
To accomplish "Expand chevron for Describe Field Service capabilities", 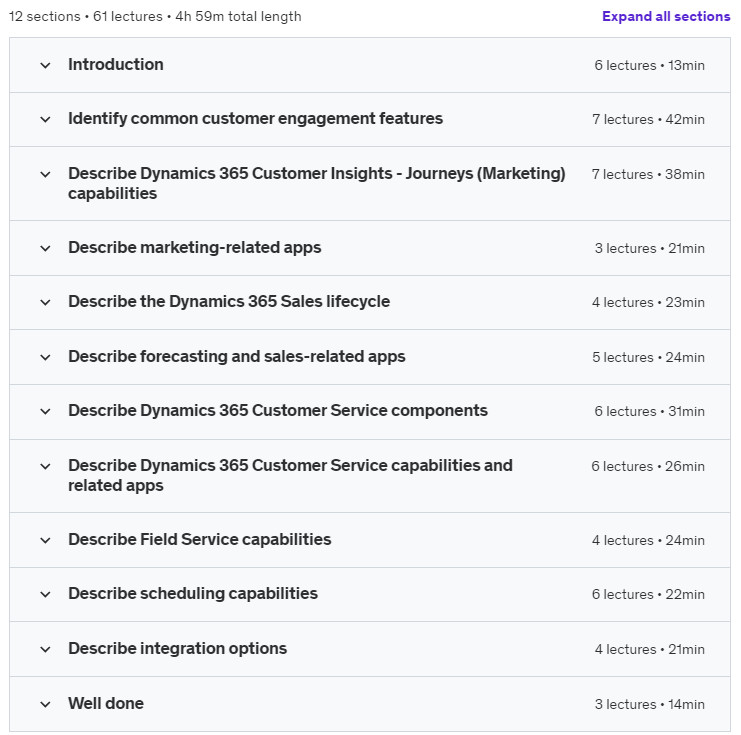I will 45,540.
